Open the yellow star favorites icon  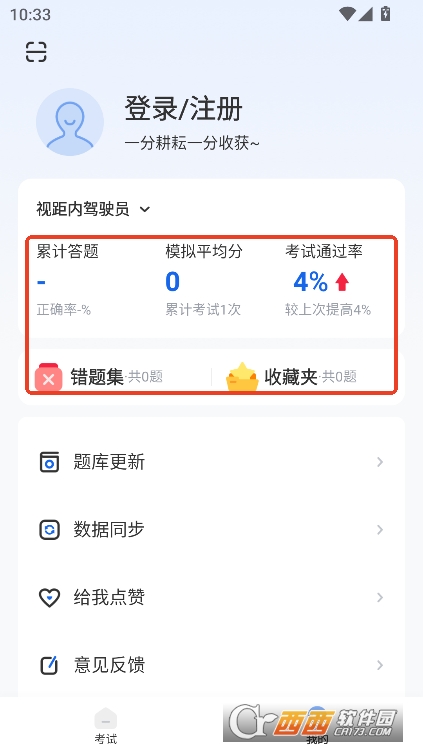[x=242, y=377]
